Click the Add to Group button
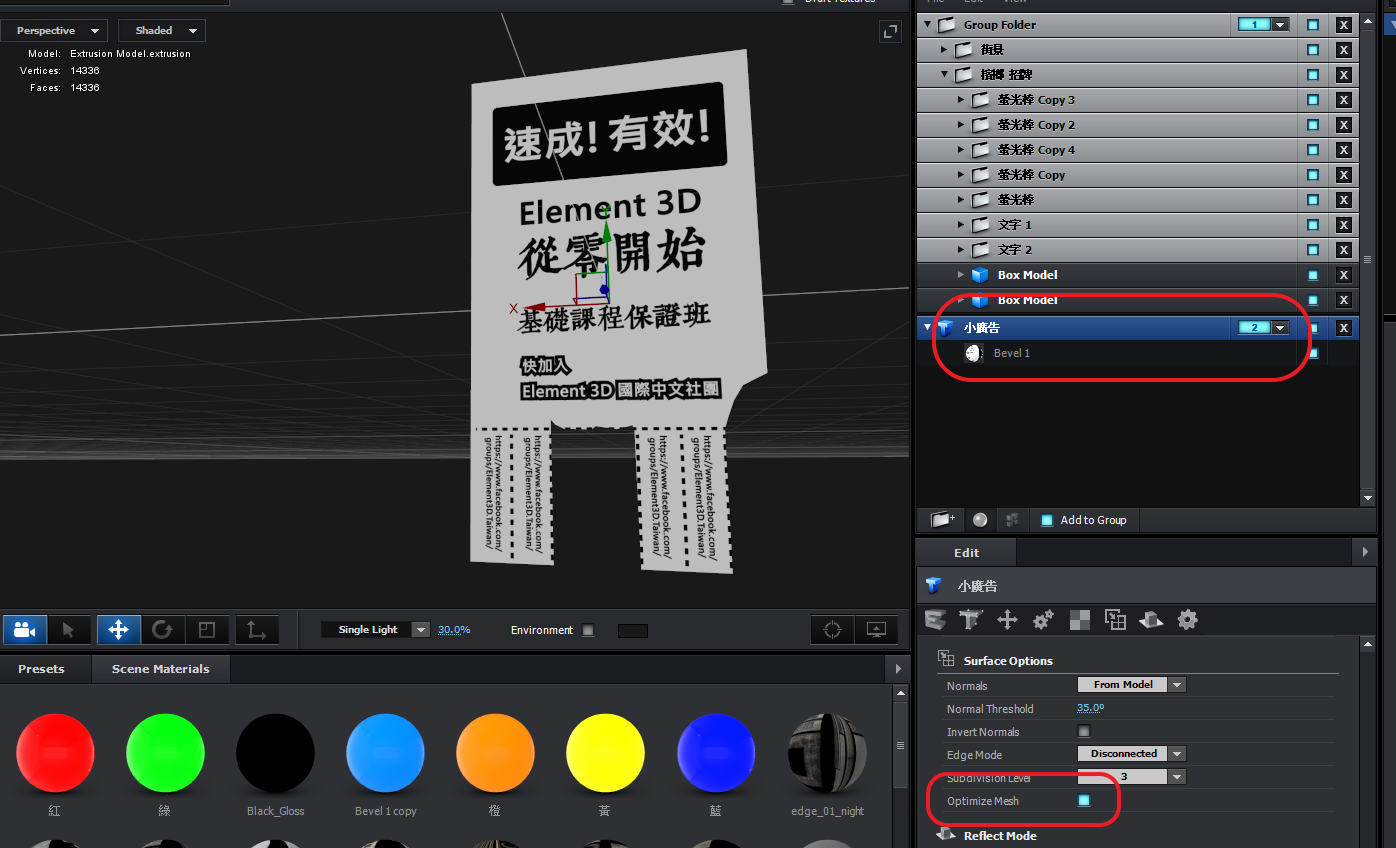 click(1084, 520)
